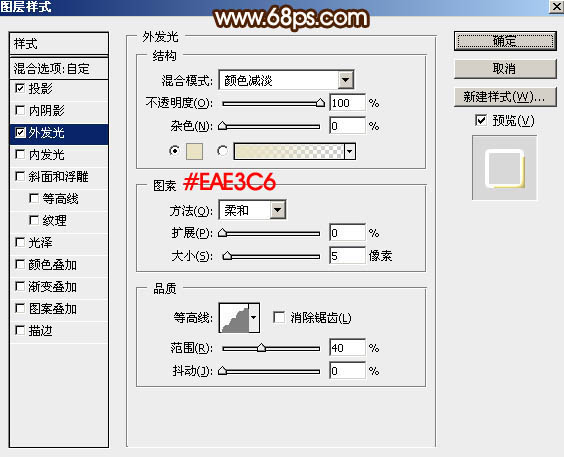Click the style preview thumbnail
This screenshot has width=564, height=457.
[x=504, y=168]
